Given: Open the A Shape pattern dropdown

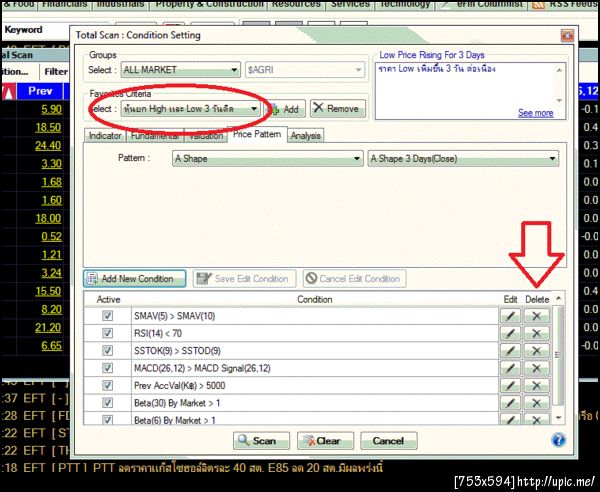Looking at the screenshot, I should tap(267, 158).
